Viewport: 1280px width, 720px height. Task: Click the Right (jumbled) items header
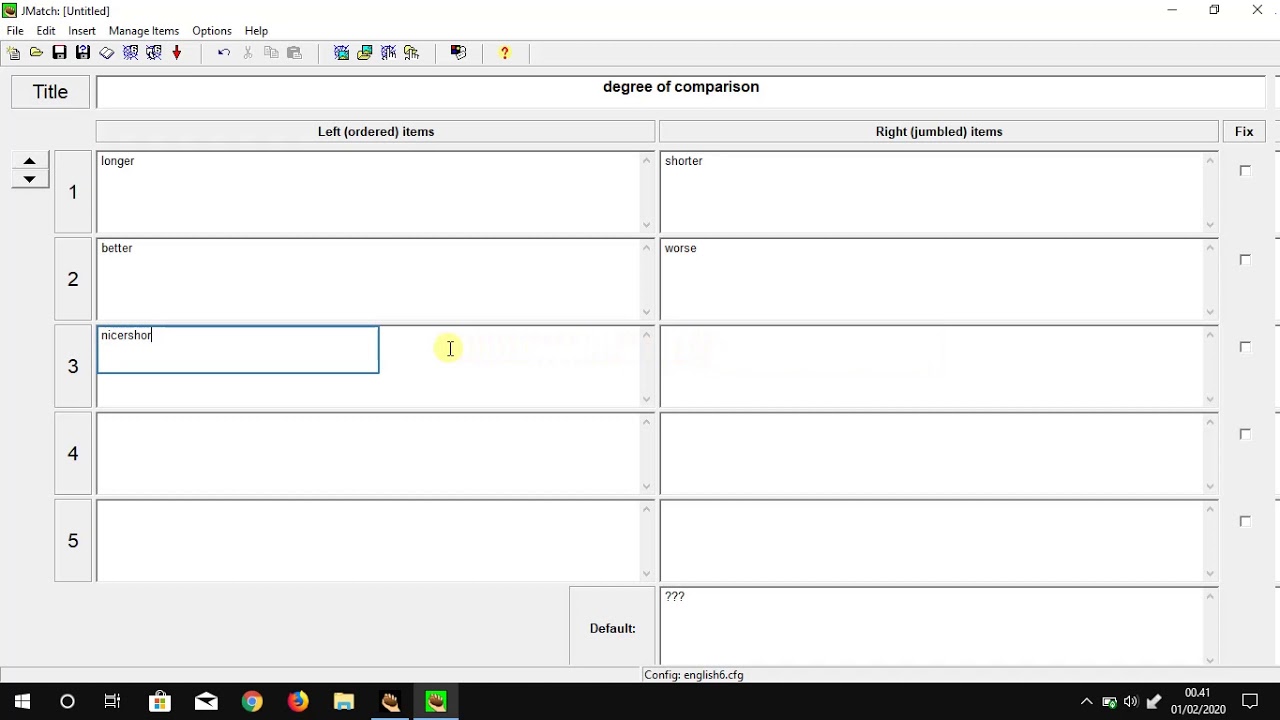pos(939,132)
